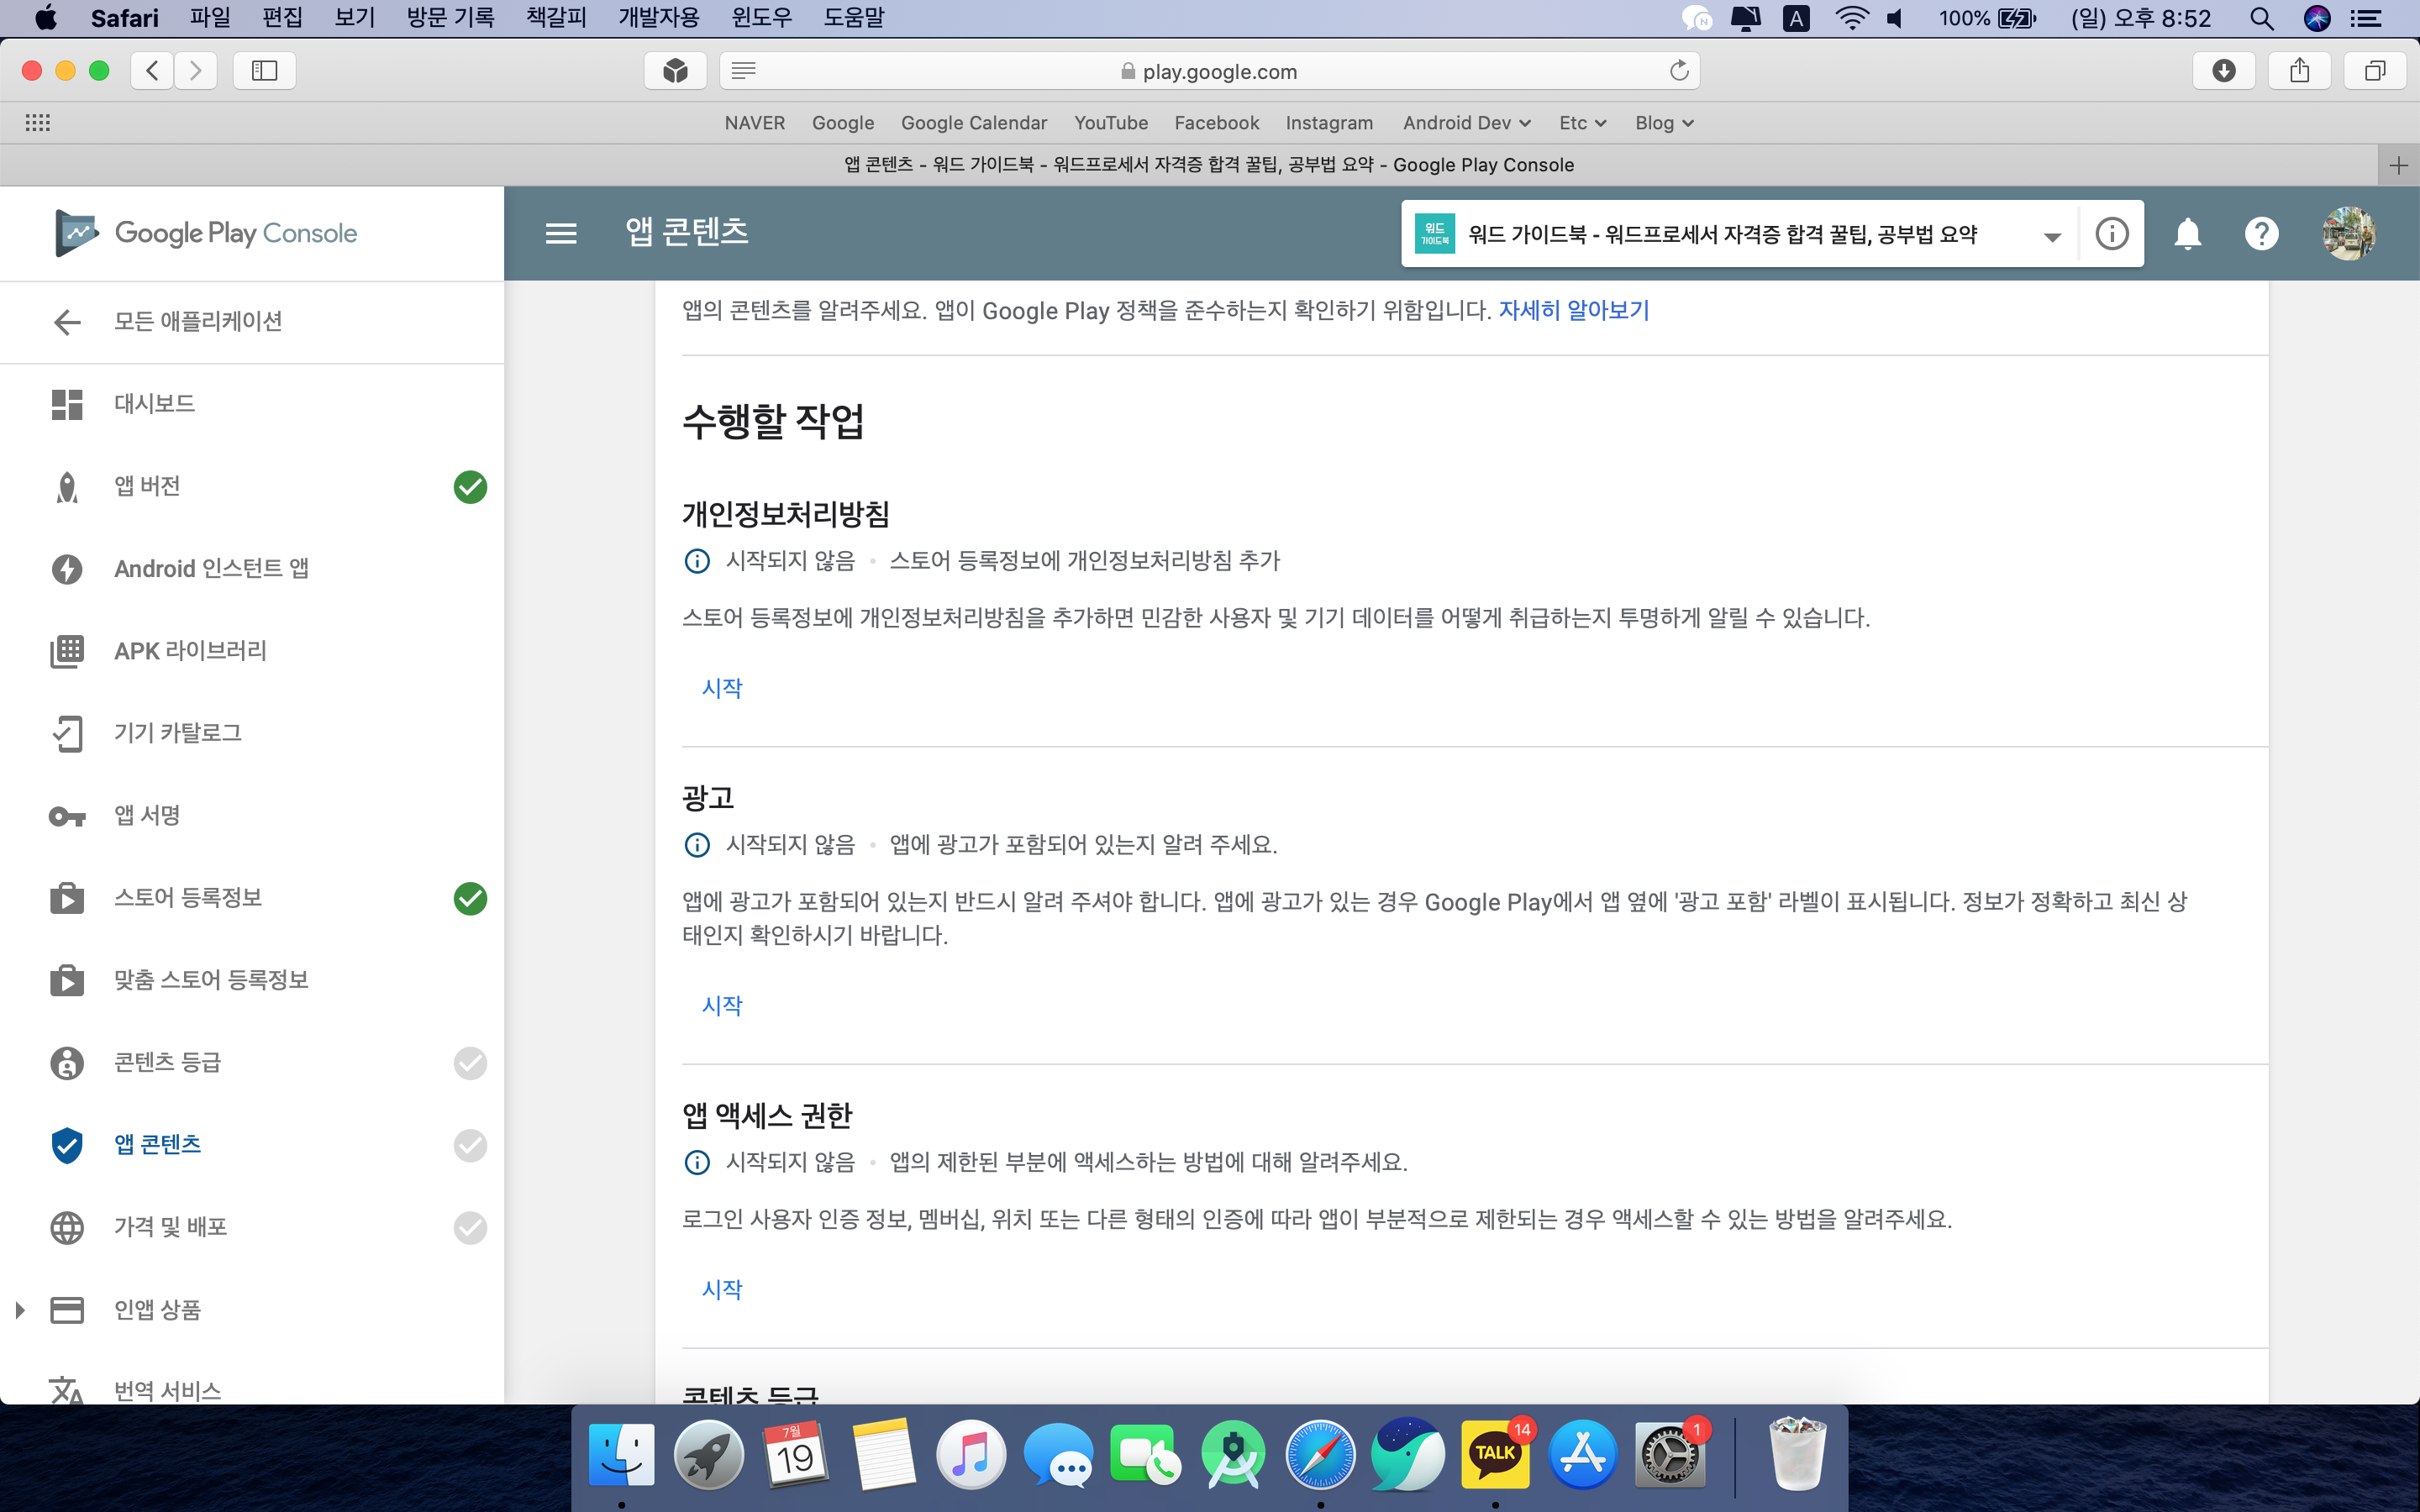Image resolution: width=2420 pixels, height=1512 pixels.
Task: Toggle the hamburger navigation menu
Action: pos(561,234)
